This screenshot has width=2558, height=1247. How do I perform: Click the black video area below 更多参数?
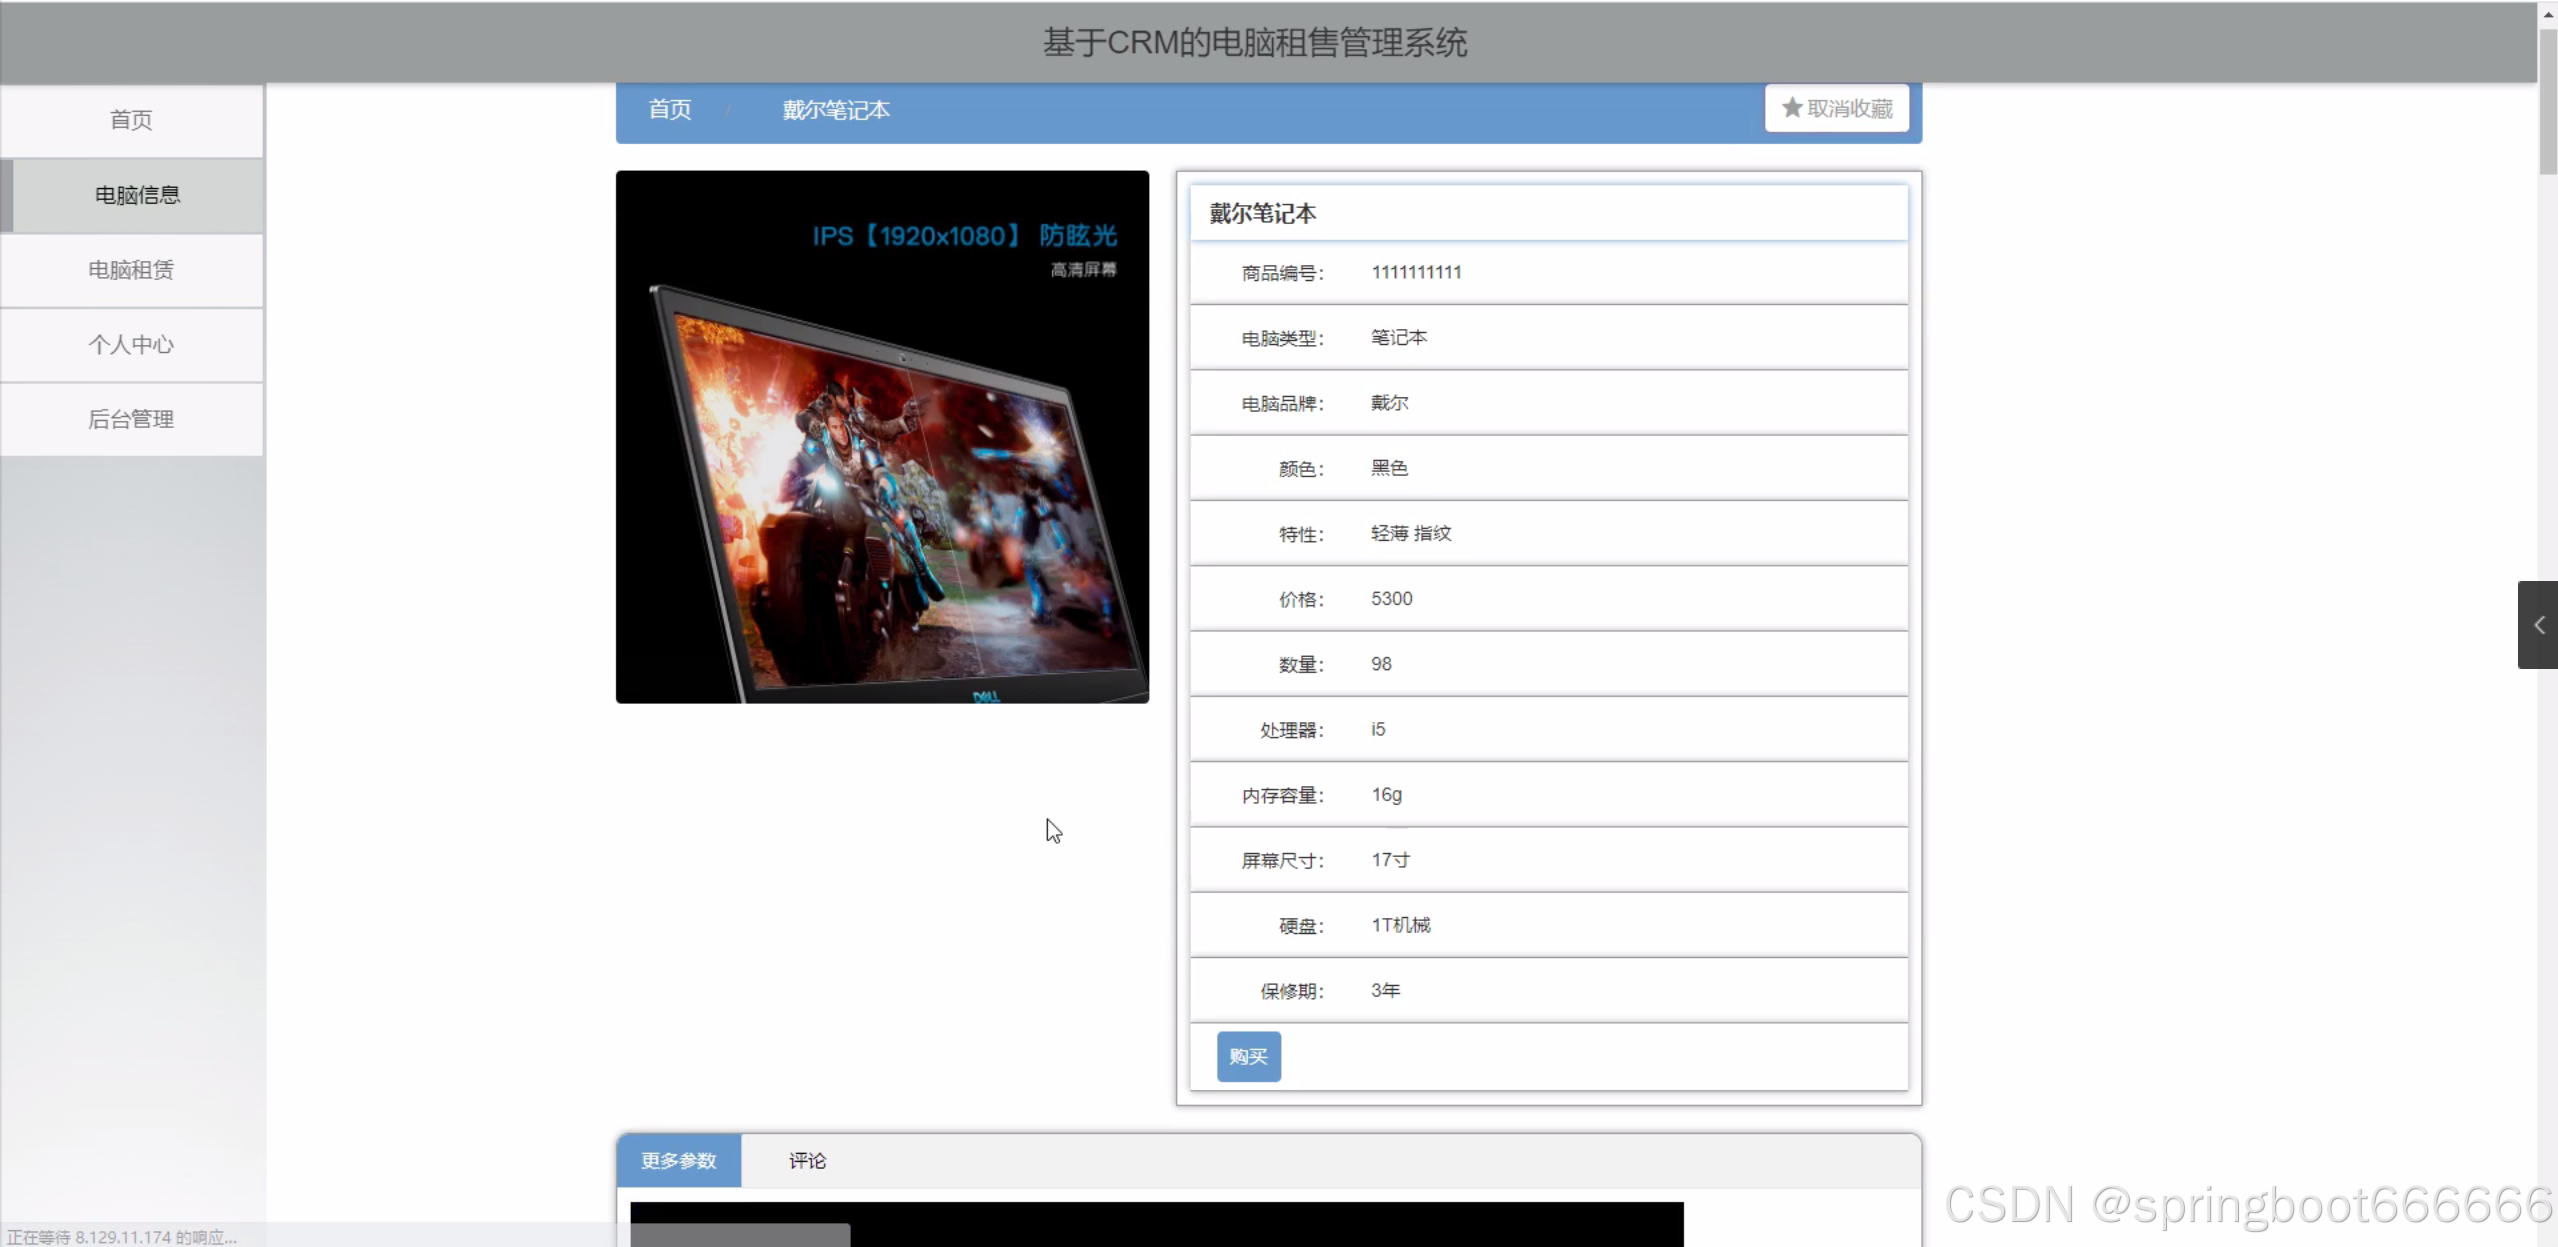(1156, 1223)
